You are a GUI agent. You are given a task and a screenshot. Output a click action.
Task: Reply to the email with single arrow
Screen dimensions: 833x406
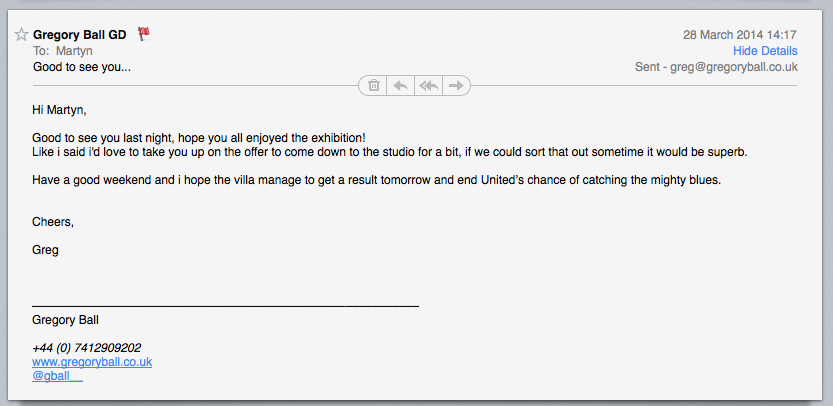tap(400, 86)
